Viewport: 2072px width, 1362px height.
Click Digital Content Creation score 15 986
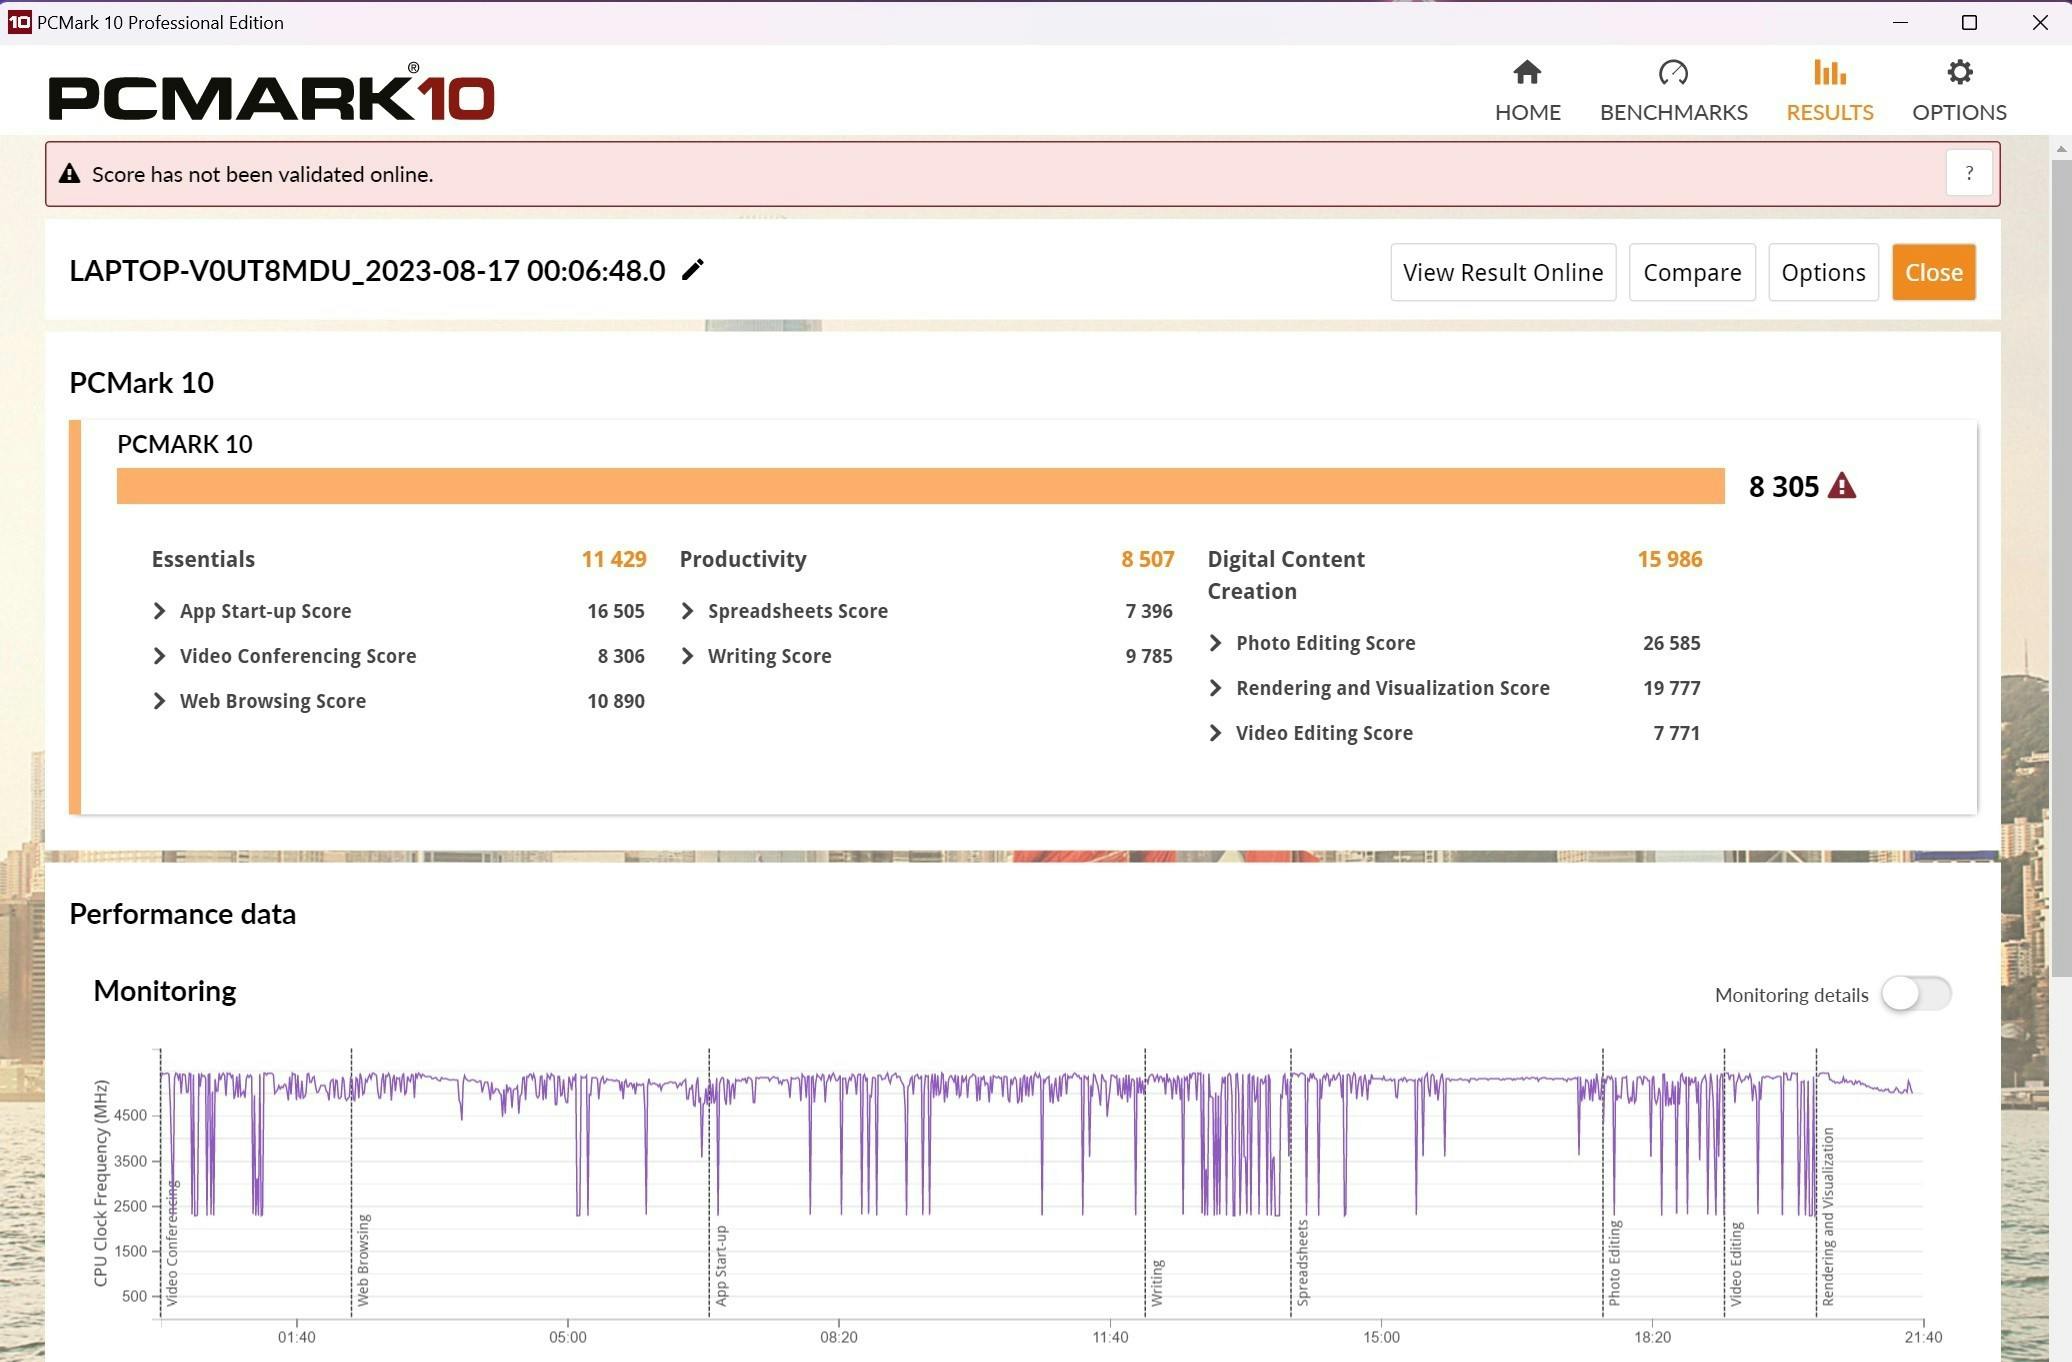(1669, 559)
